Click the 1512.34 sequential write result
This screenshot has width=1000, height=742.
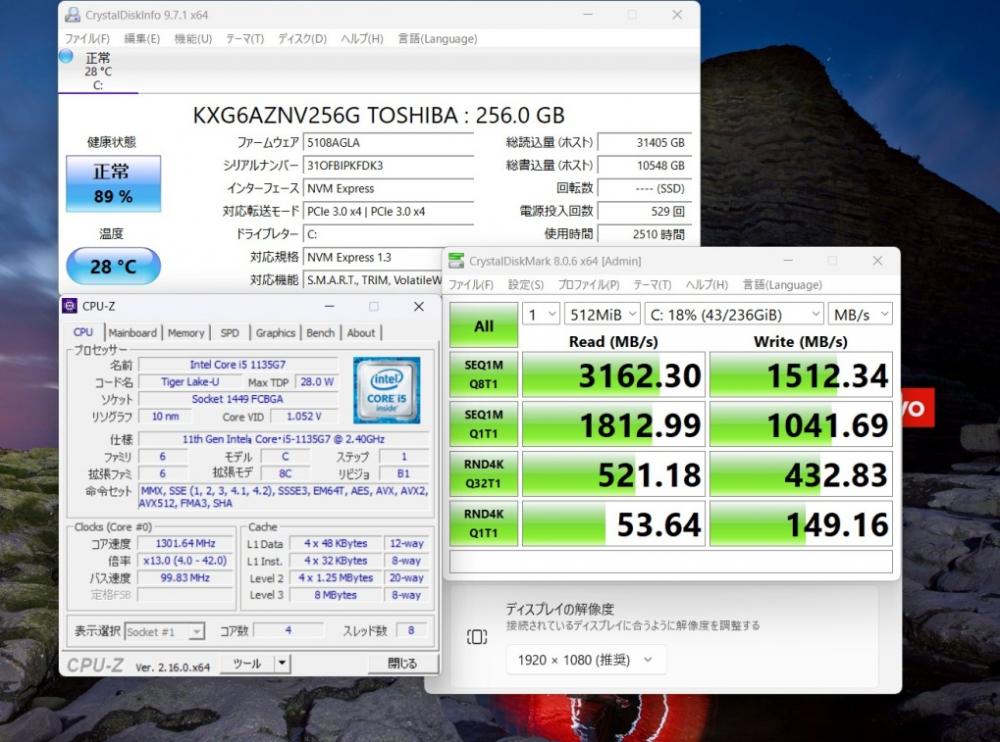click(801, 375)
